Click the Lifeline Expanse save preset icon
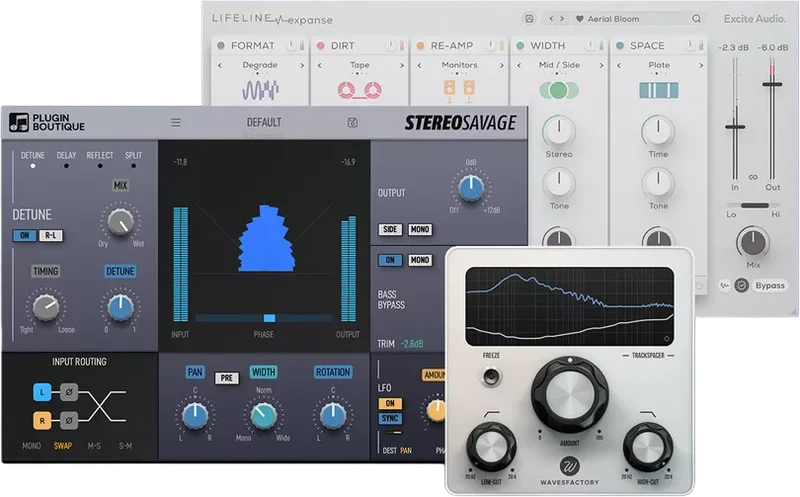This screenshot has width=800, height=497. (x=529, y=19)
